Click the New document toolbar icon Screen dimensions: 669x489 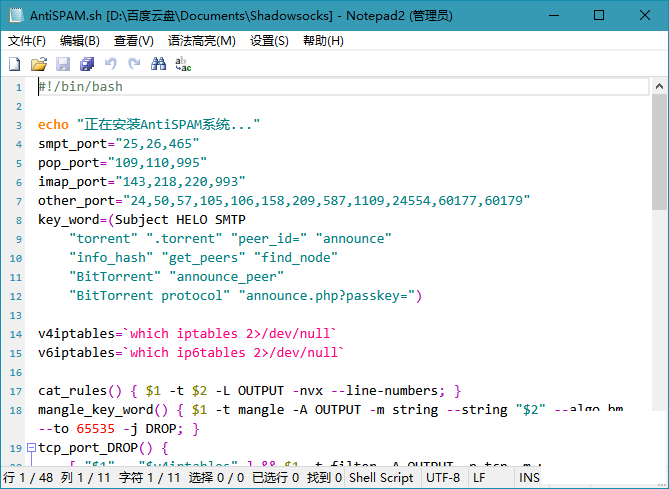(x=15, y=64)
